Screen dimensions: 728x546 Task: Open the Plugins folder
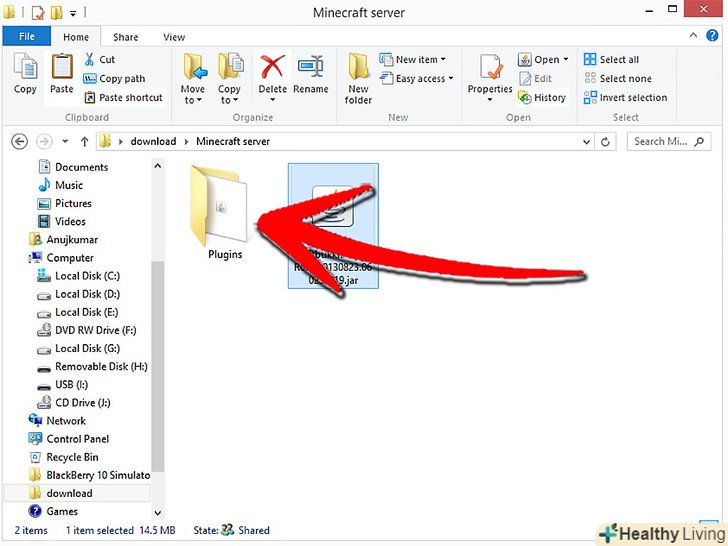click(x=221, y=214)
